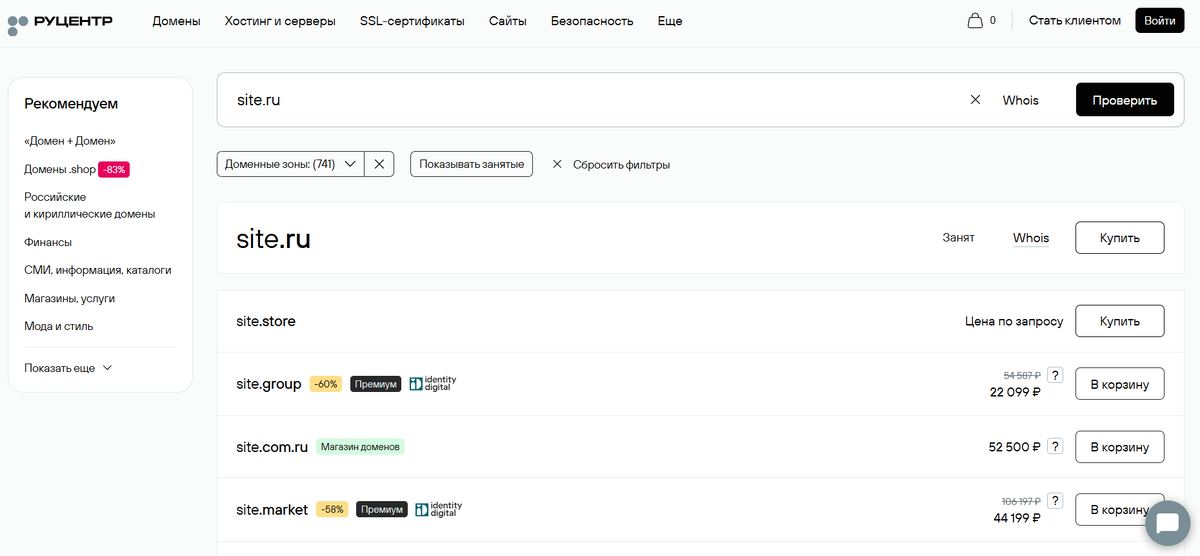Toggle Показывать занятые filter

[472, 164]
